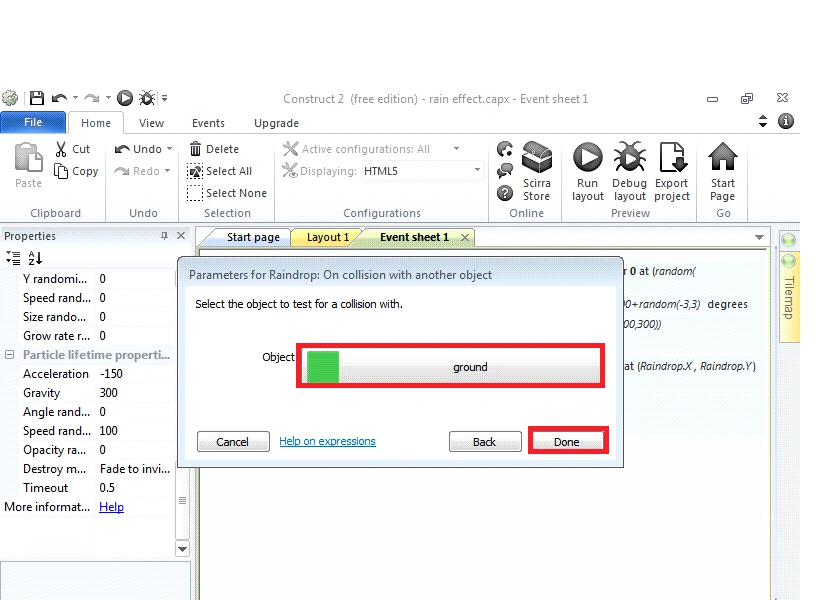Open the More information Help link

point(111,507)
